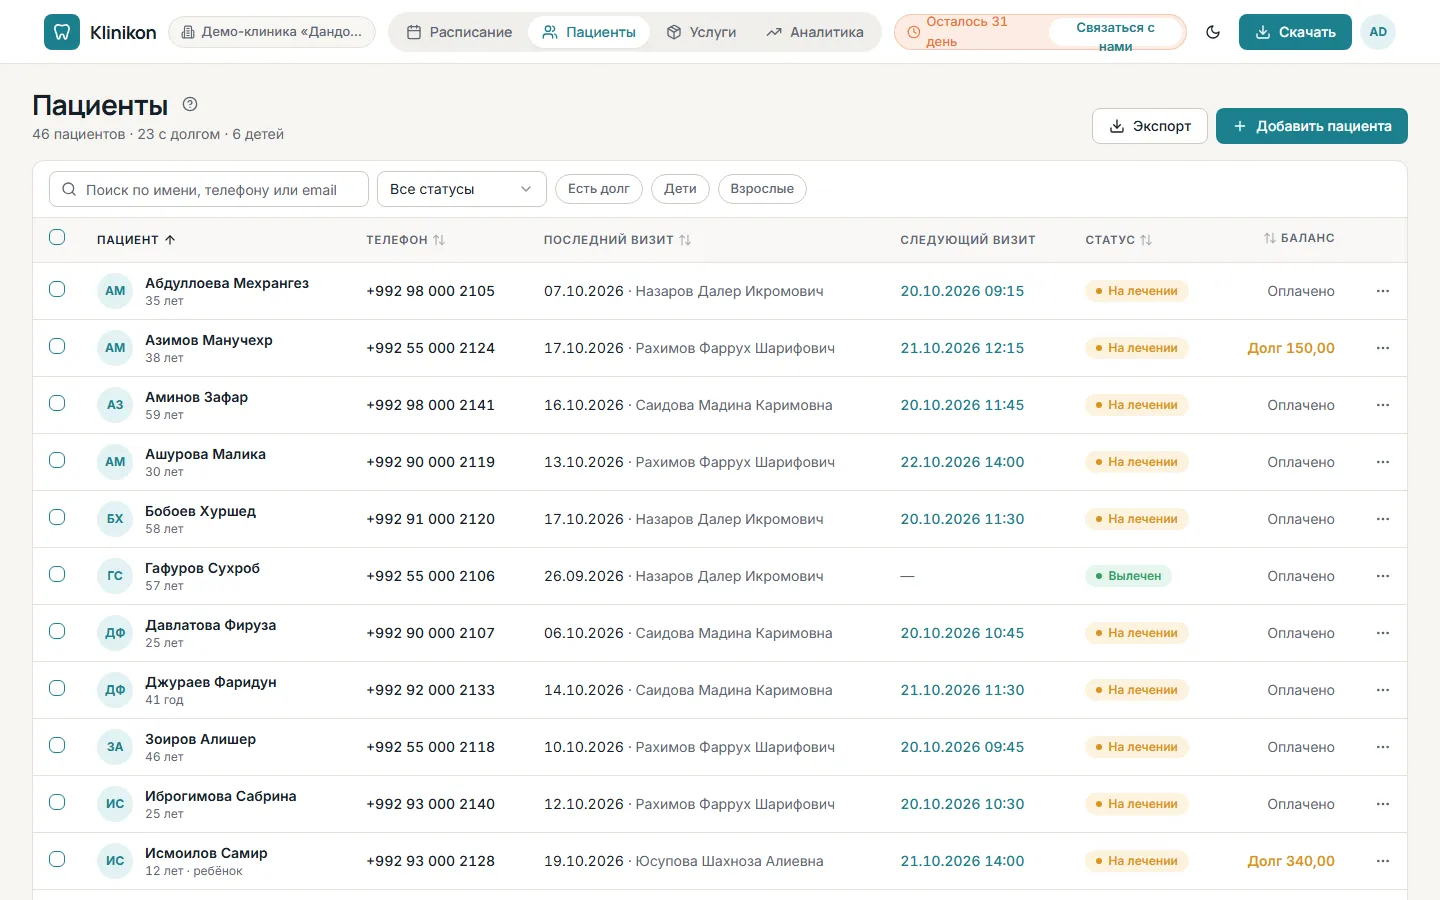Mark the checkbox for Исмоилов Самир
The width and height of the screenshot is (1440, 900).
click(57, 859)
